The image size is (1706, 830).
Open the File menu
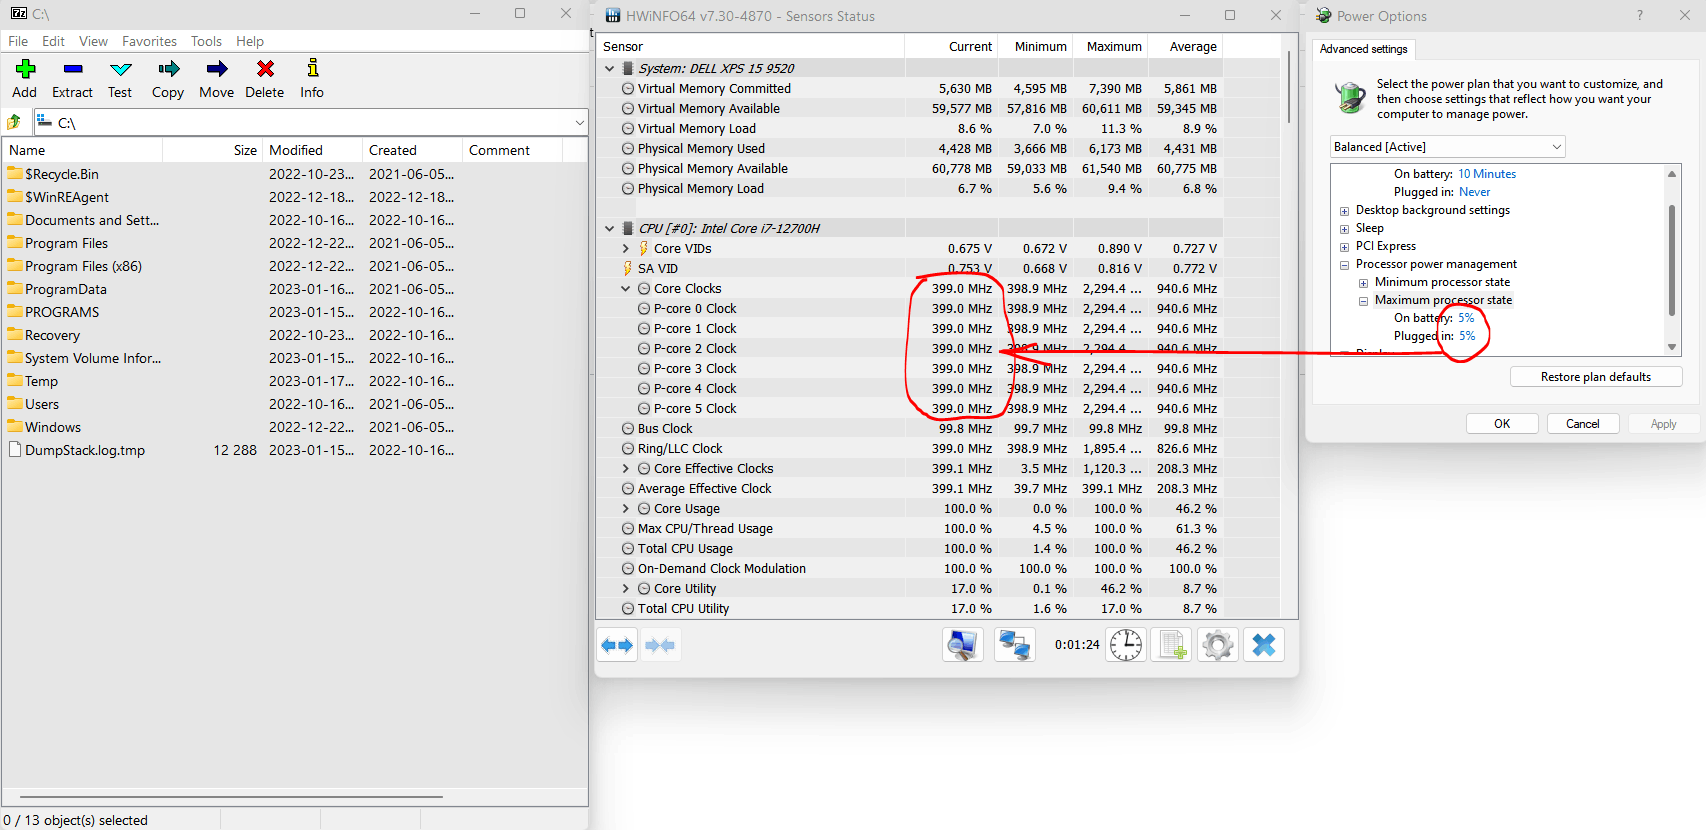(18, 41)
